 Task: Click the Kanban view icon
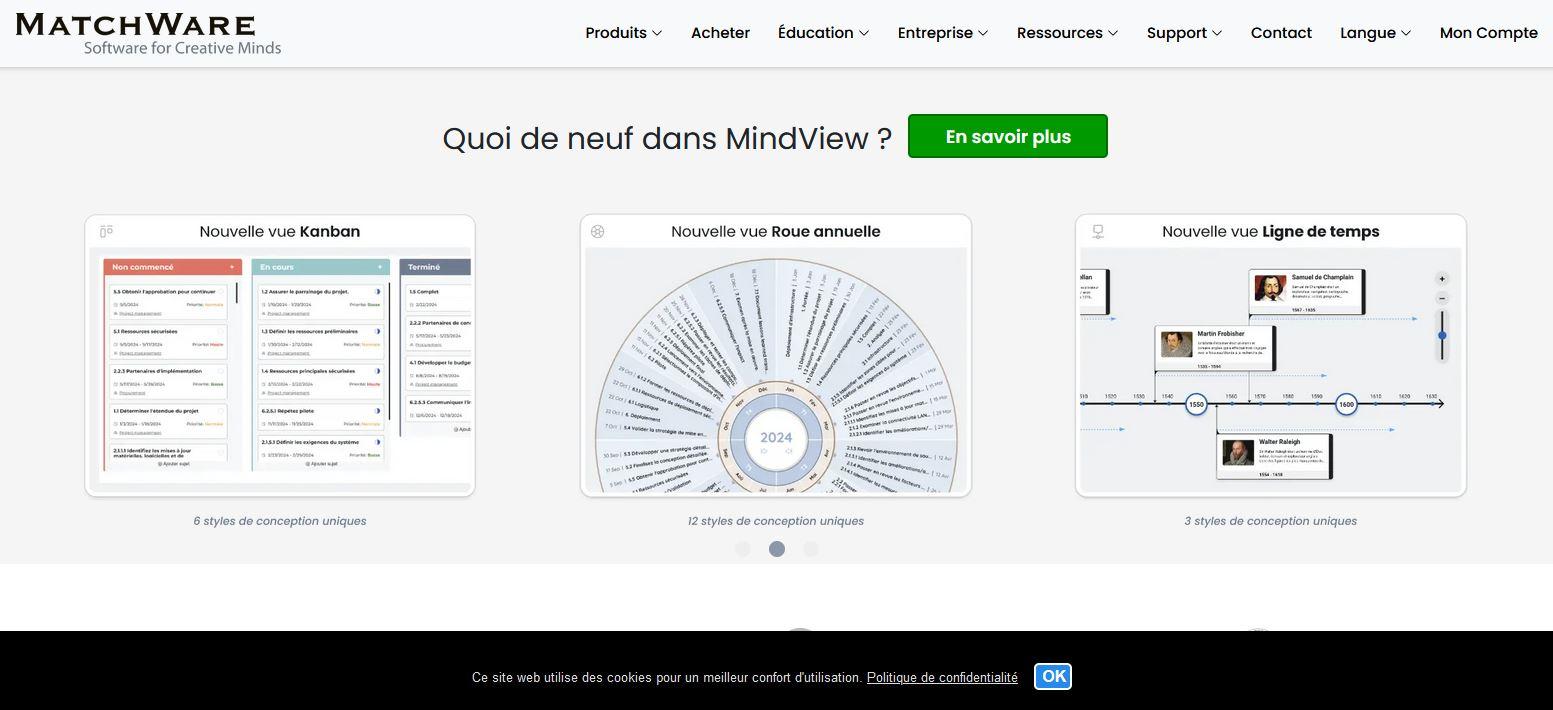[x=106, y=232]
